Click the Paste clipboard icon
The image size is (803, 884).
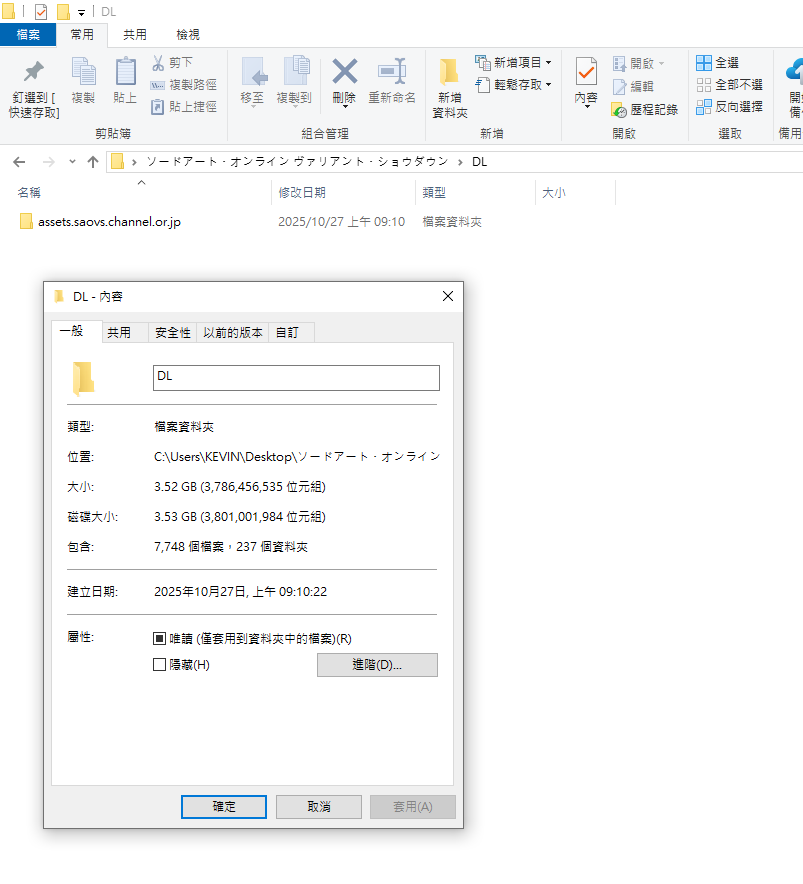tap(125, 72)
